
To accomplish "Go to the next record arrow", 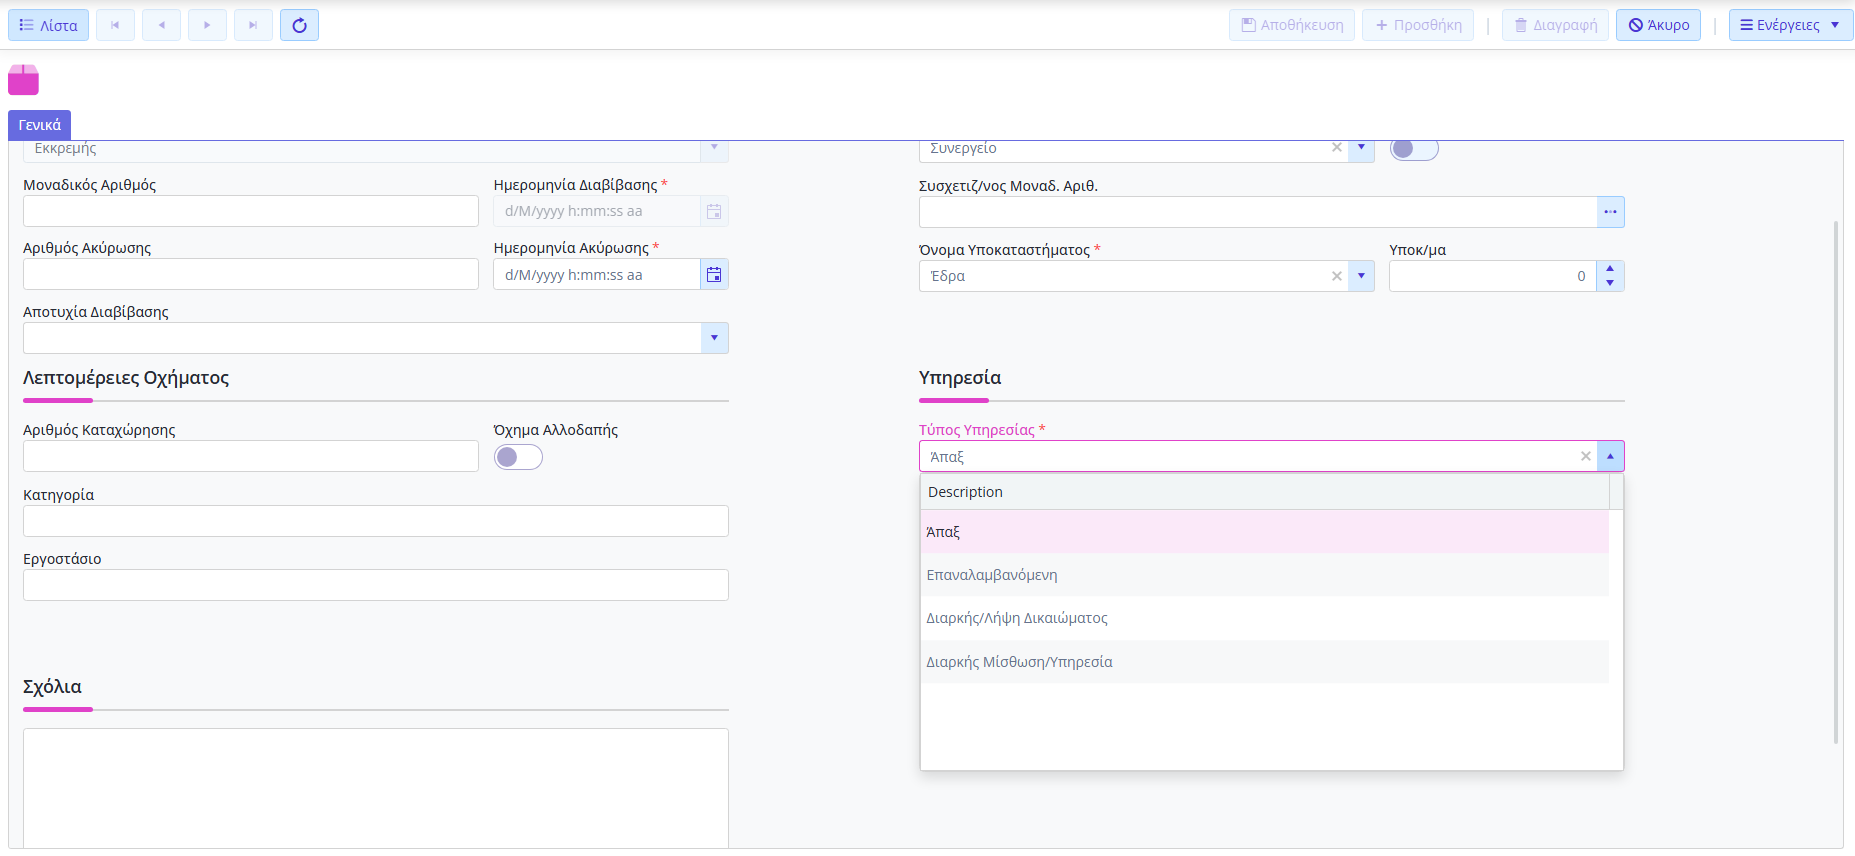I will 207,25.
